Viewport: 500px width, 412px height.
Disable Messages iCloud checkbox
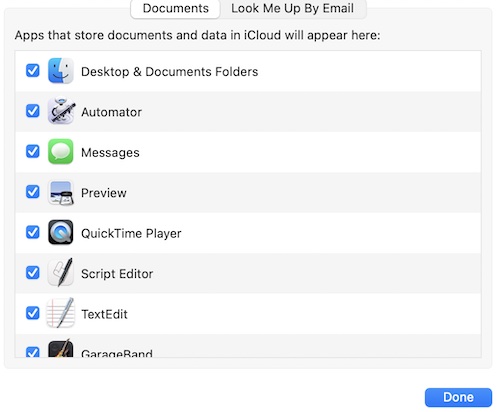pos(33,152)
